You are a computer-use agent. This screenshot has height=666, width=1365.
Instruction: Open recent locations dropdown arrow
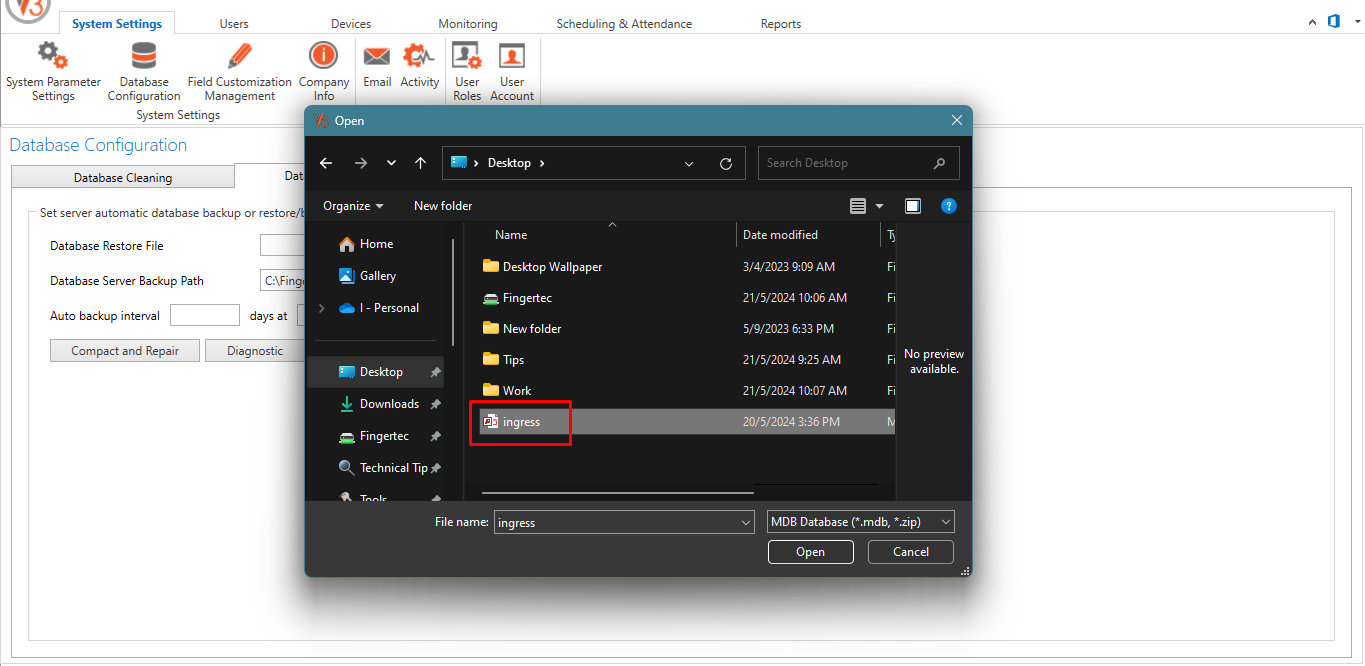[x=391, y=163]
